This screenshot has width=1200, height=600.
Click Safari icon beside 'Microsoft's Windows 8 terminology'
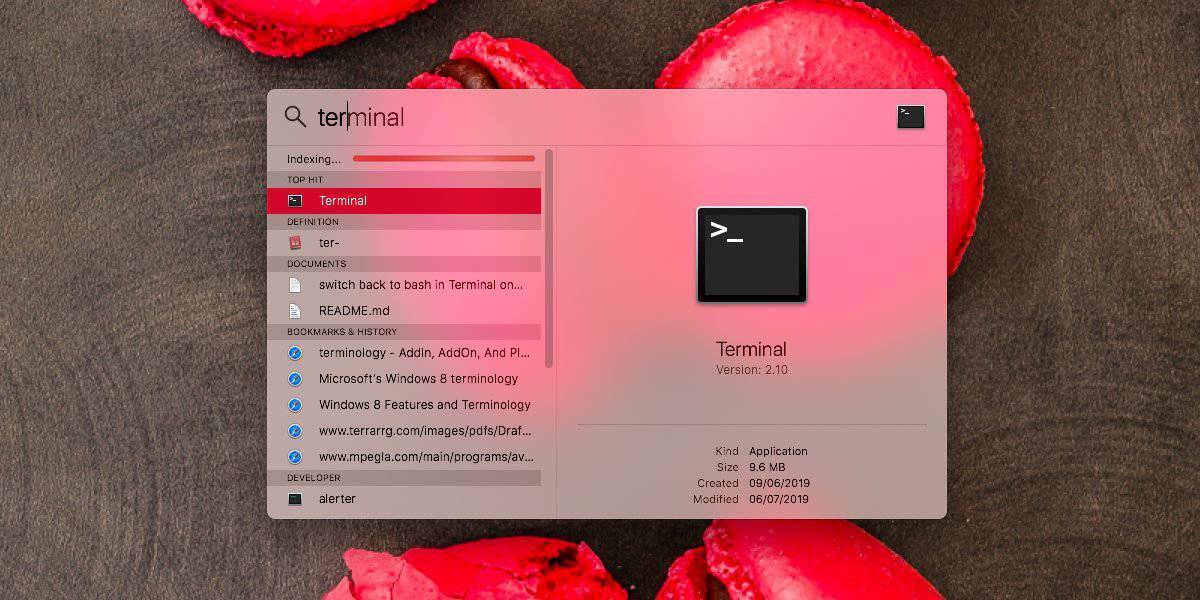pyautogui.click(x=295, y=379)
